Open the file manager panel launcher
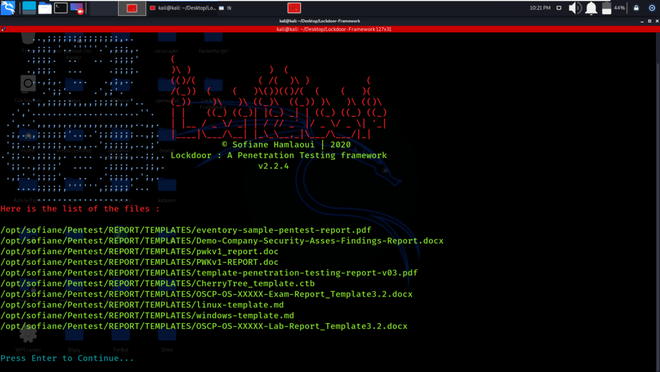The height and width of the screenshot is (372, 660). pos(45,8)
